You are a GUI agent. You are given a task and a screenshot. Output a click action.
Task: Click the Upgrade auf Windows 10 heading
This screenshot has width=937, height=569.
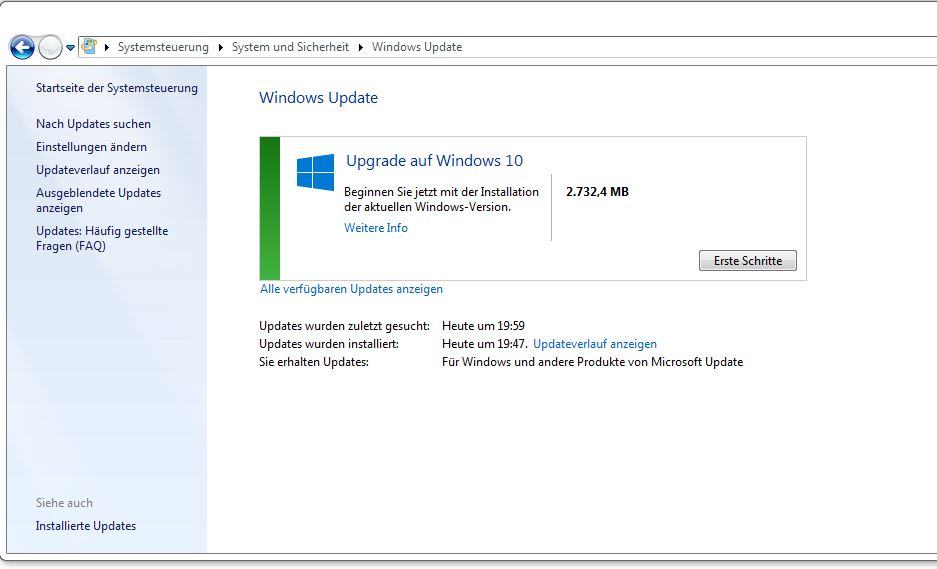(x=434, y=161)
